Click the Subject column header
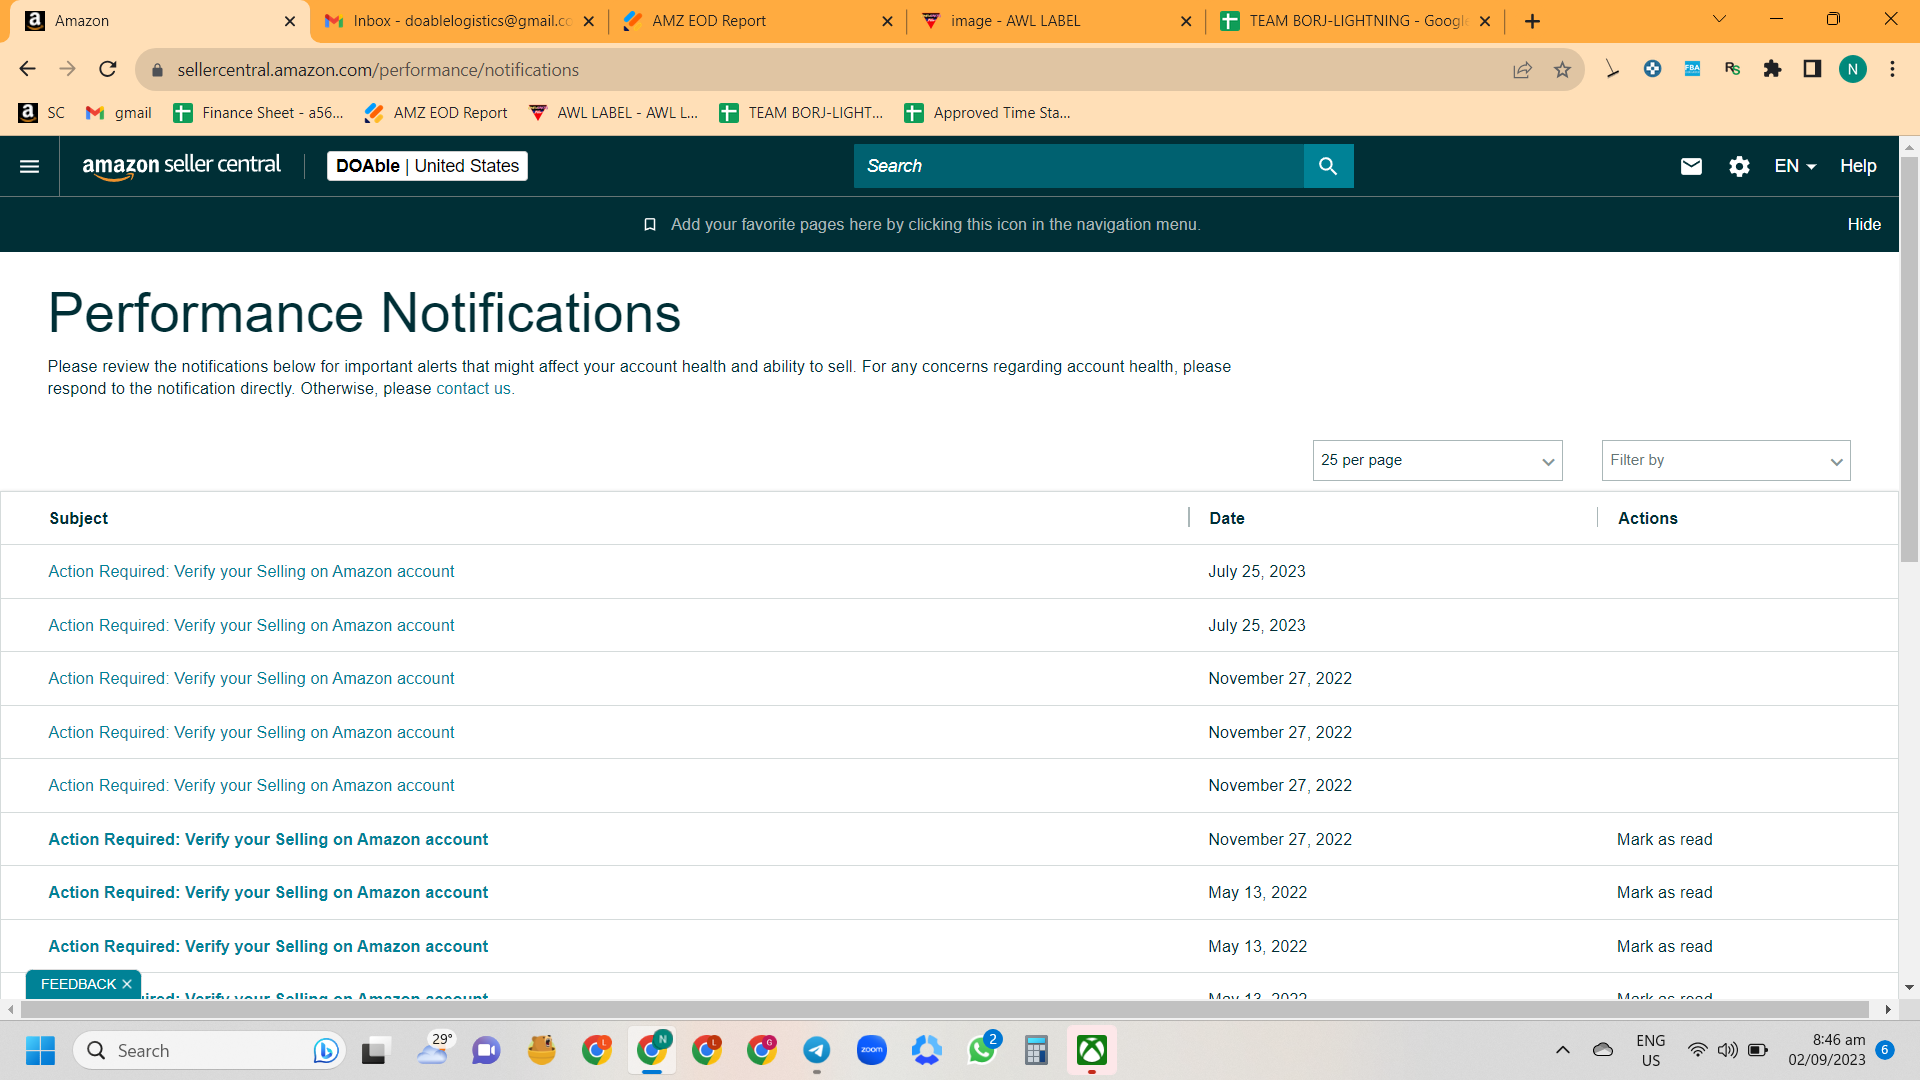Image resolution: width=1920 pixels, height=1080 pixels. pyautogui.click(x=78, y=518)
